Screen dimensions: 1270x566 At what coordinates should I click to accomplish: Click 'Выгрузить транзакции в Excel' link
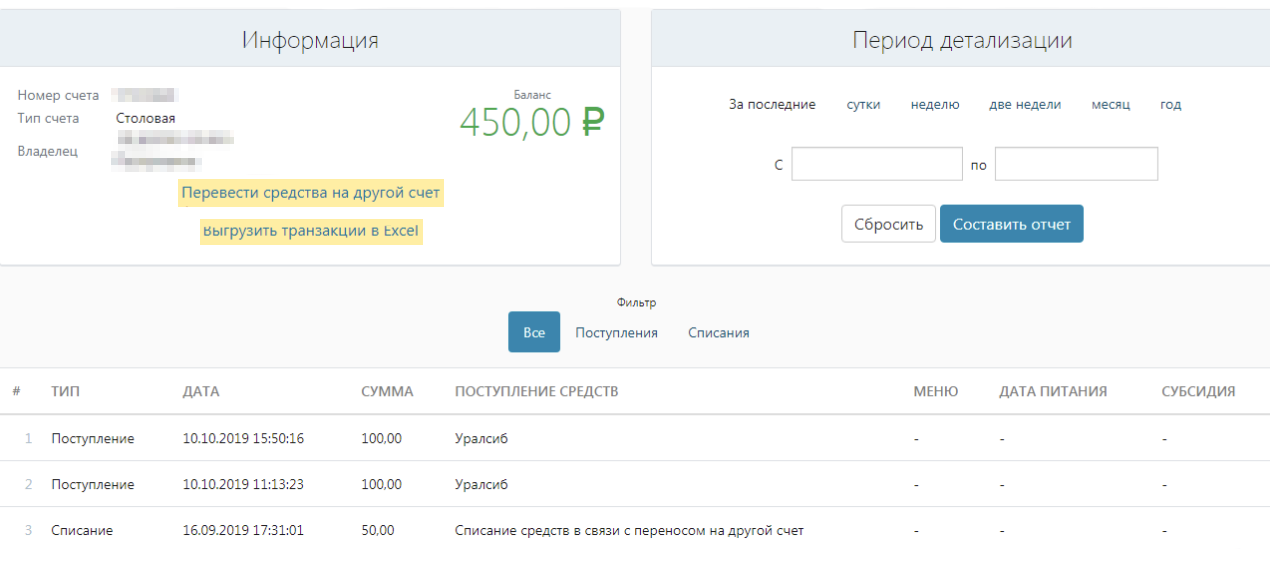click(310, 231)
